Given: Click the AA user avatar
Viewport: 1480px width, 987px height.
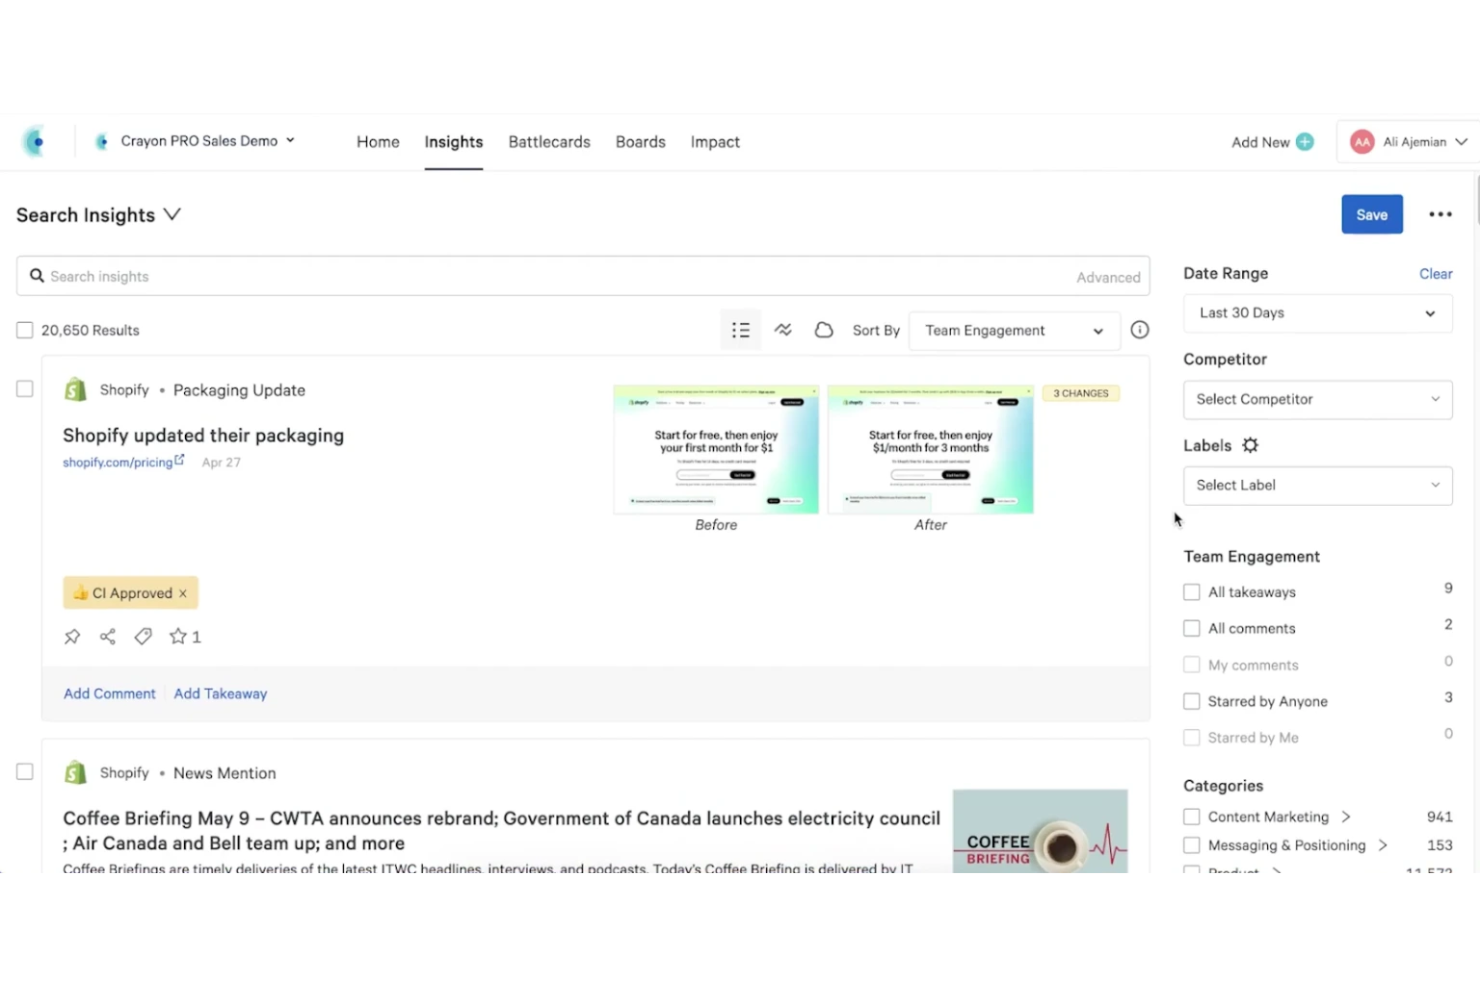Looking at the screenshot, I should (x=1362, y=142).
